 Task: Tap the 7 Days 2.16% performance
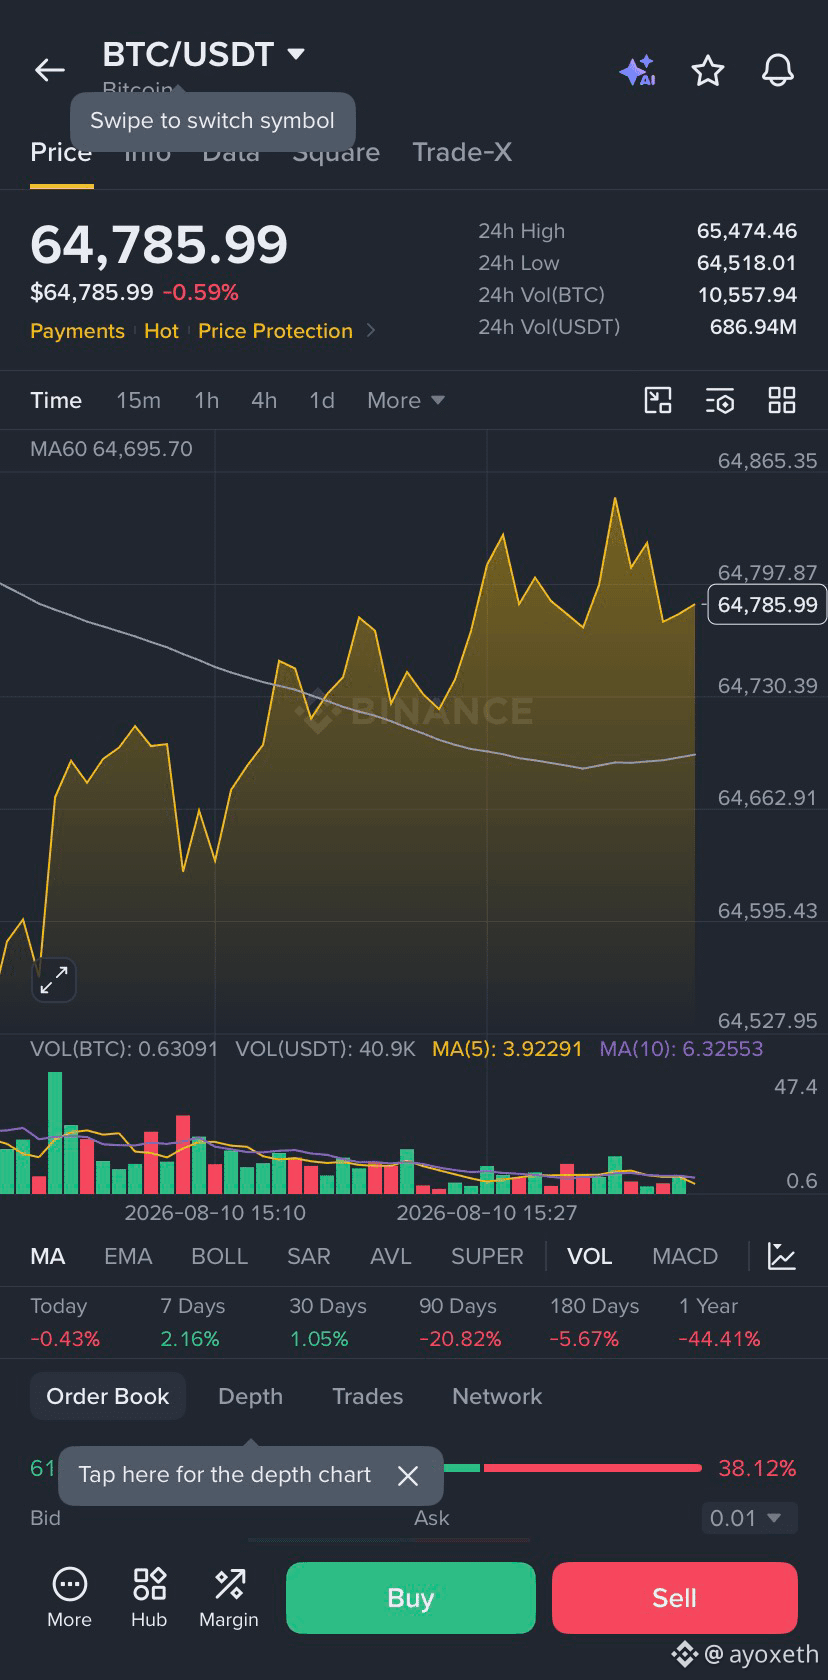[192, 1323]
